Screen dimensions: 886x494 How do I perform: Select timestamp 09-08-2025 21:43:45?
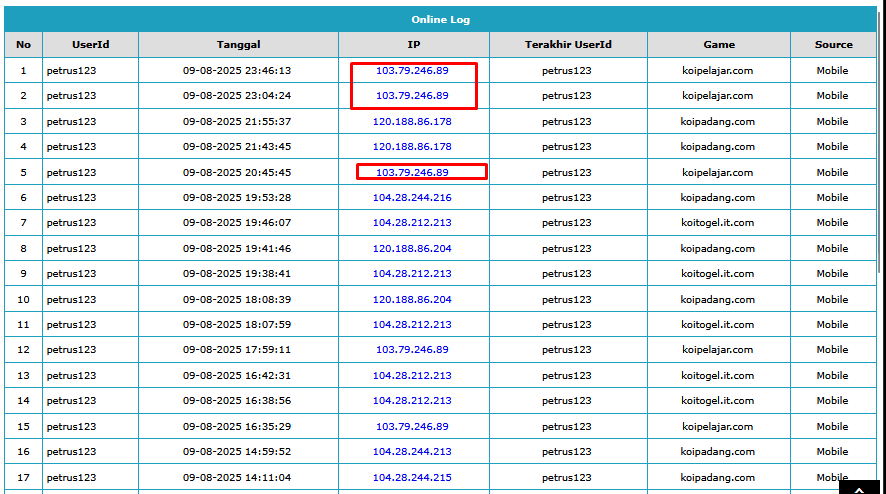[237, 146]
